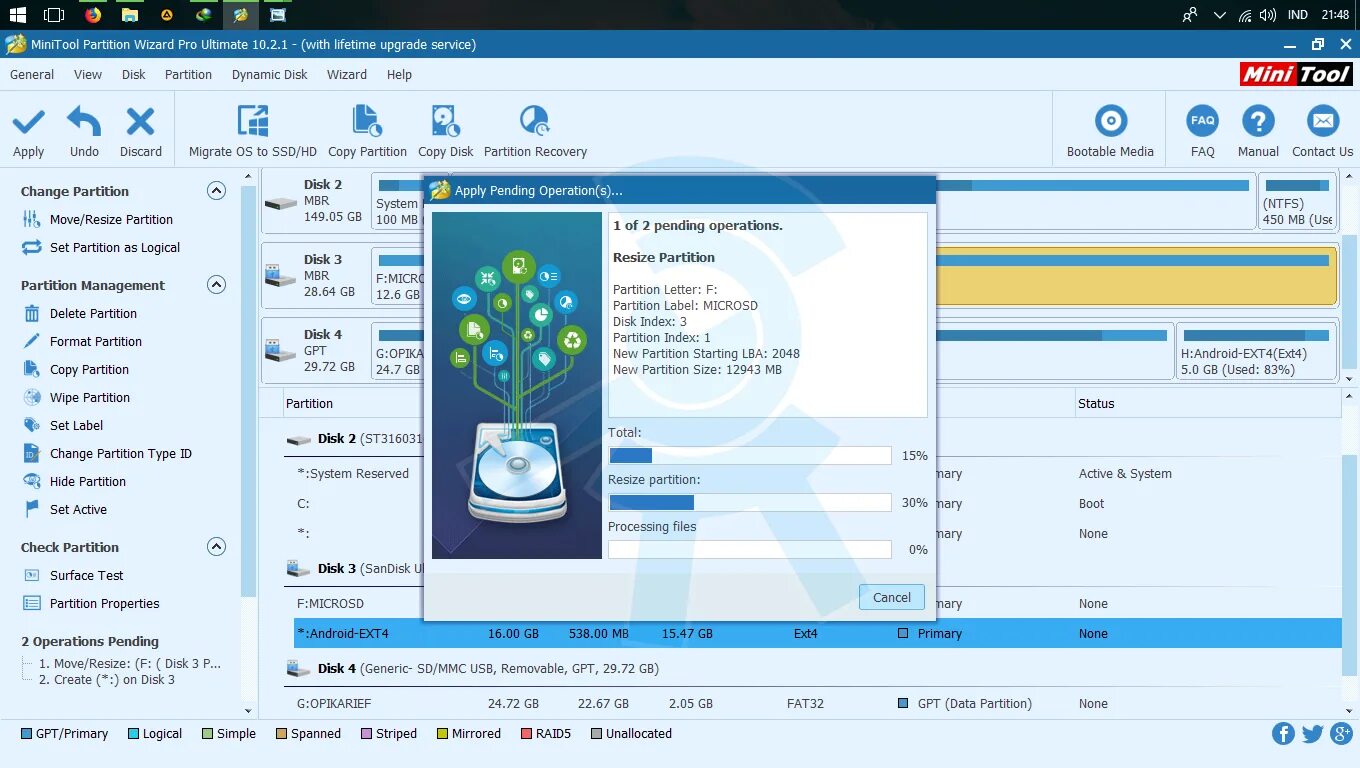Select the F:MICROSD partition row

[x=817, y=603]
